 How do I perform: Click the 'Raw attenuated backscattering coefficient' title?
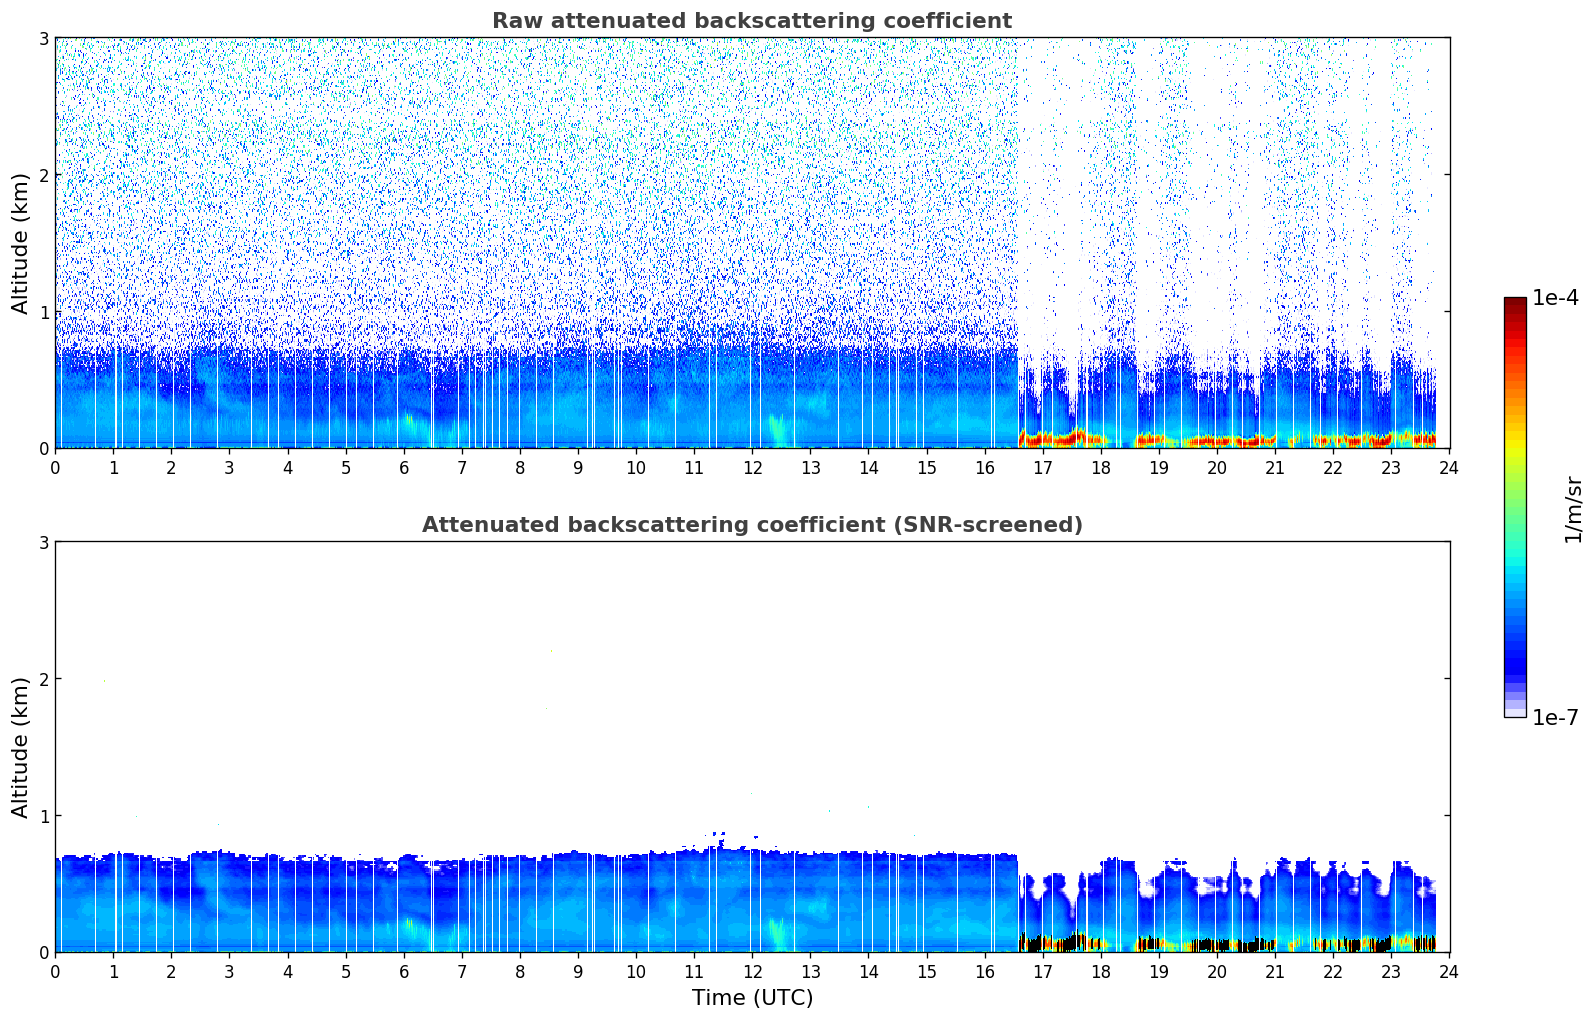click(752, 21)
